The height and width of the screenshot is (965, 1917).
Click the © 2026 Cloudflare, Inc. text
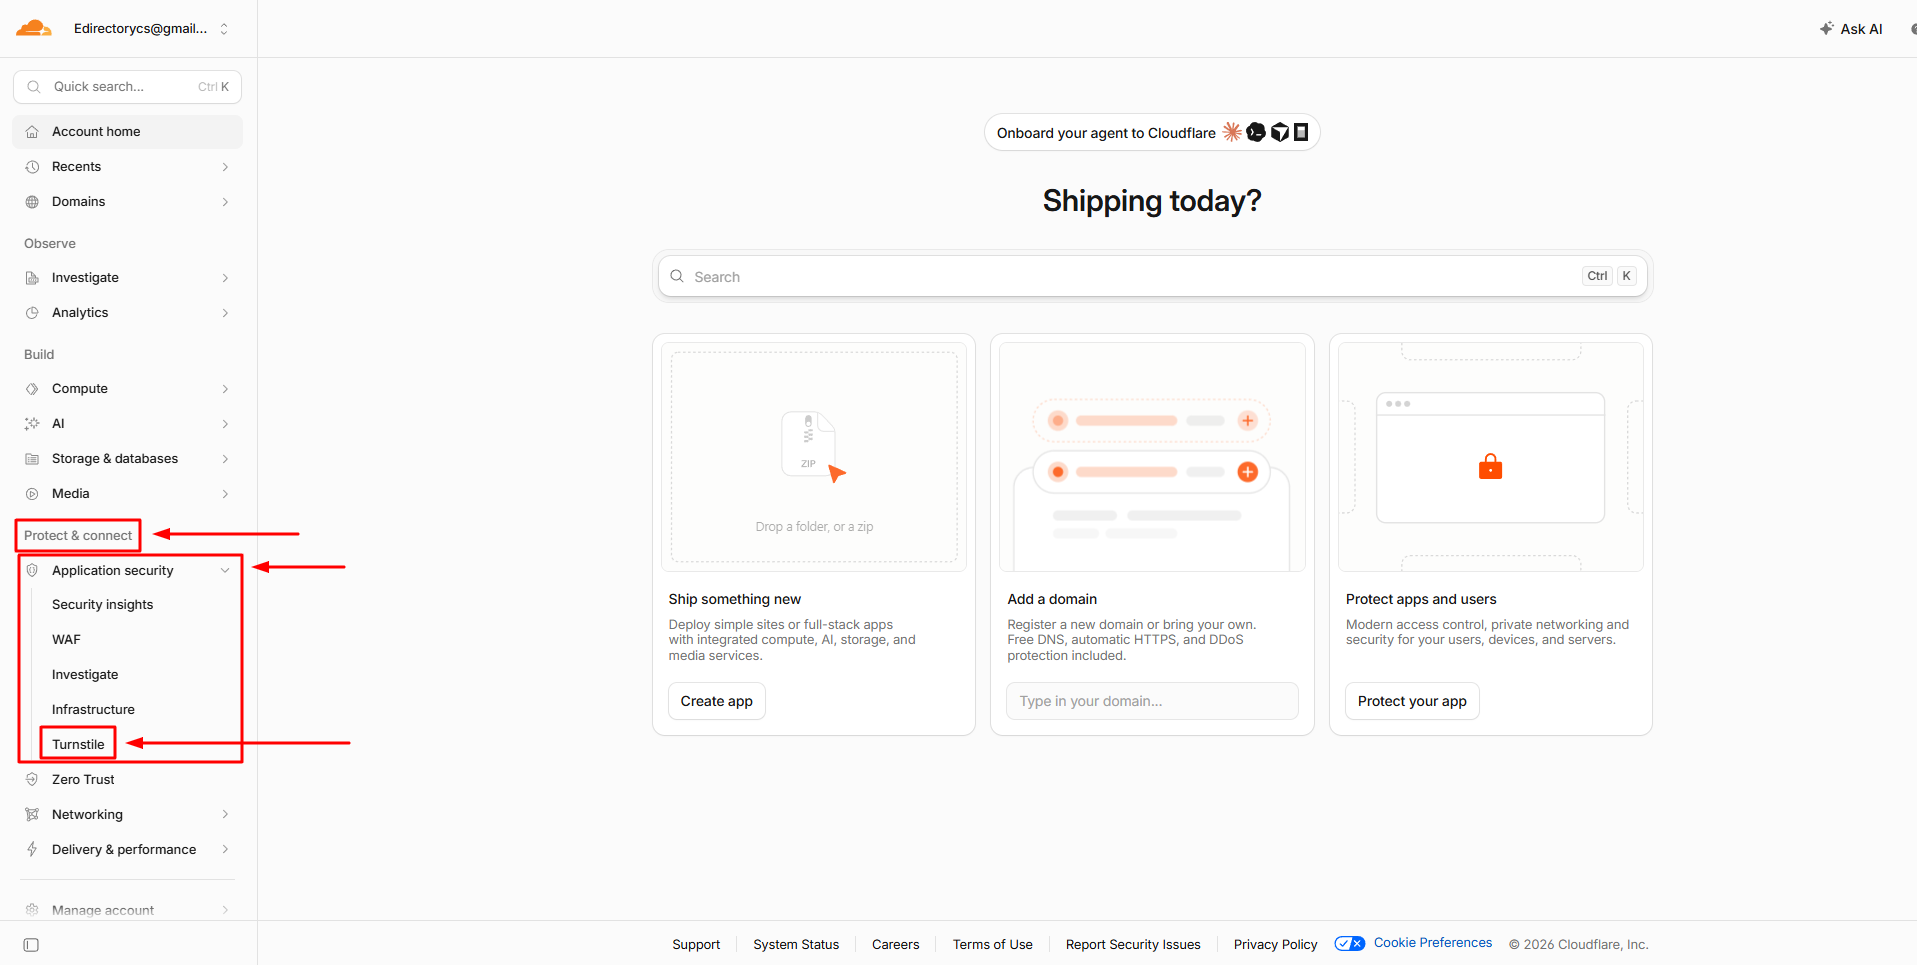pos(1579,945)
